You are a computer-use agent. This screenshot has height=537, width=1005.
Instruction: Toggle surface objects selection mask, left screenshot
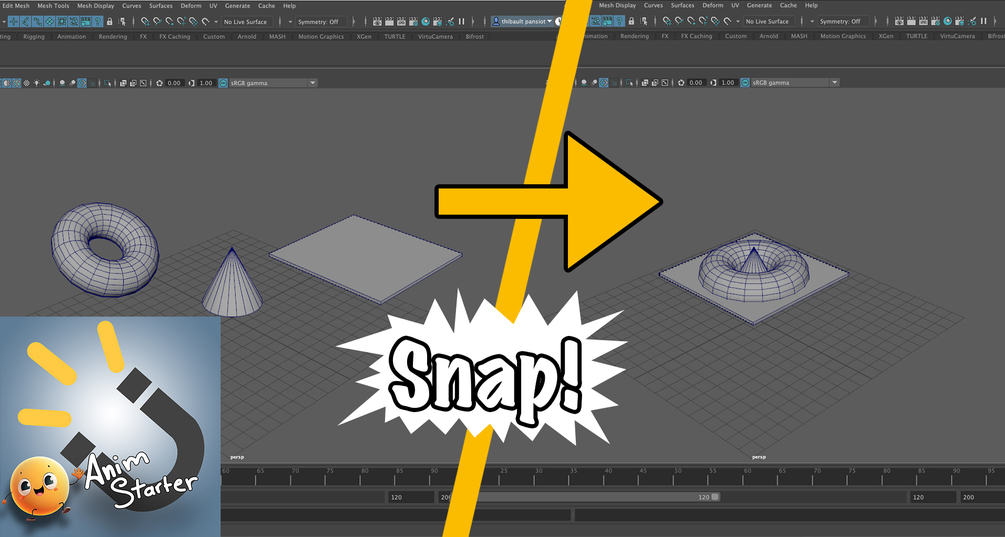tap(49, 21)
